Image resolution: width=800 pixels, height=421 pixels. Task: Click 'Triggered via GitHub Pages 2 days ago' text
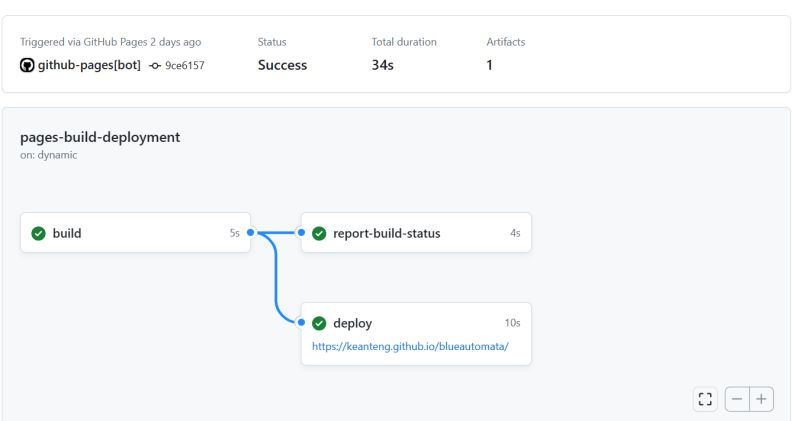pyautogui.click(x=111, y=42)
